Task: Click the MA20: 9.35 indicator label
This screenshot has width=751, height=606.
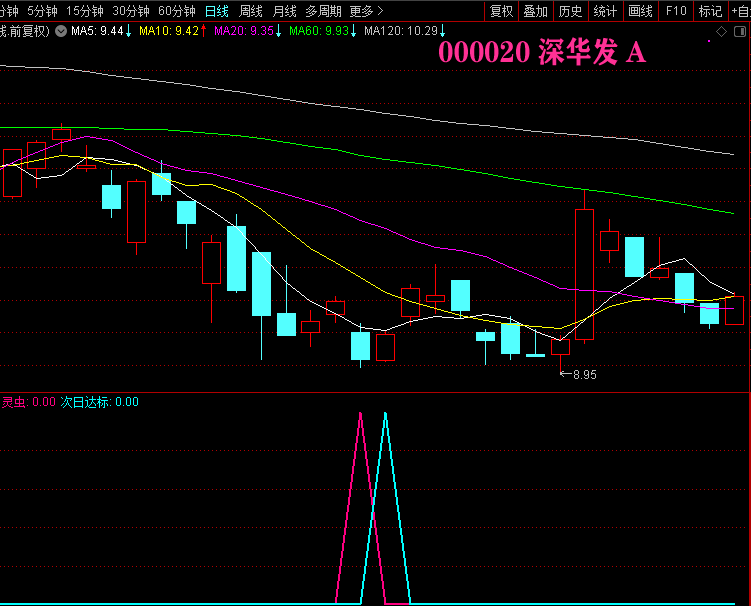Action: coord(248,31)
